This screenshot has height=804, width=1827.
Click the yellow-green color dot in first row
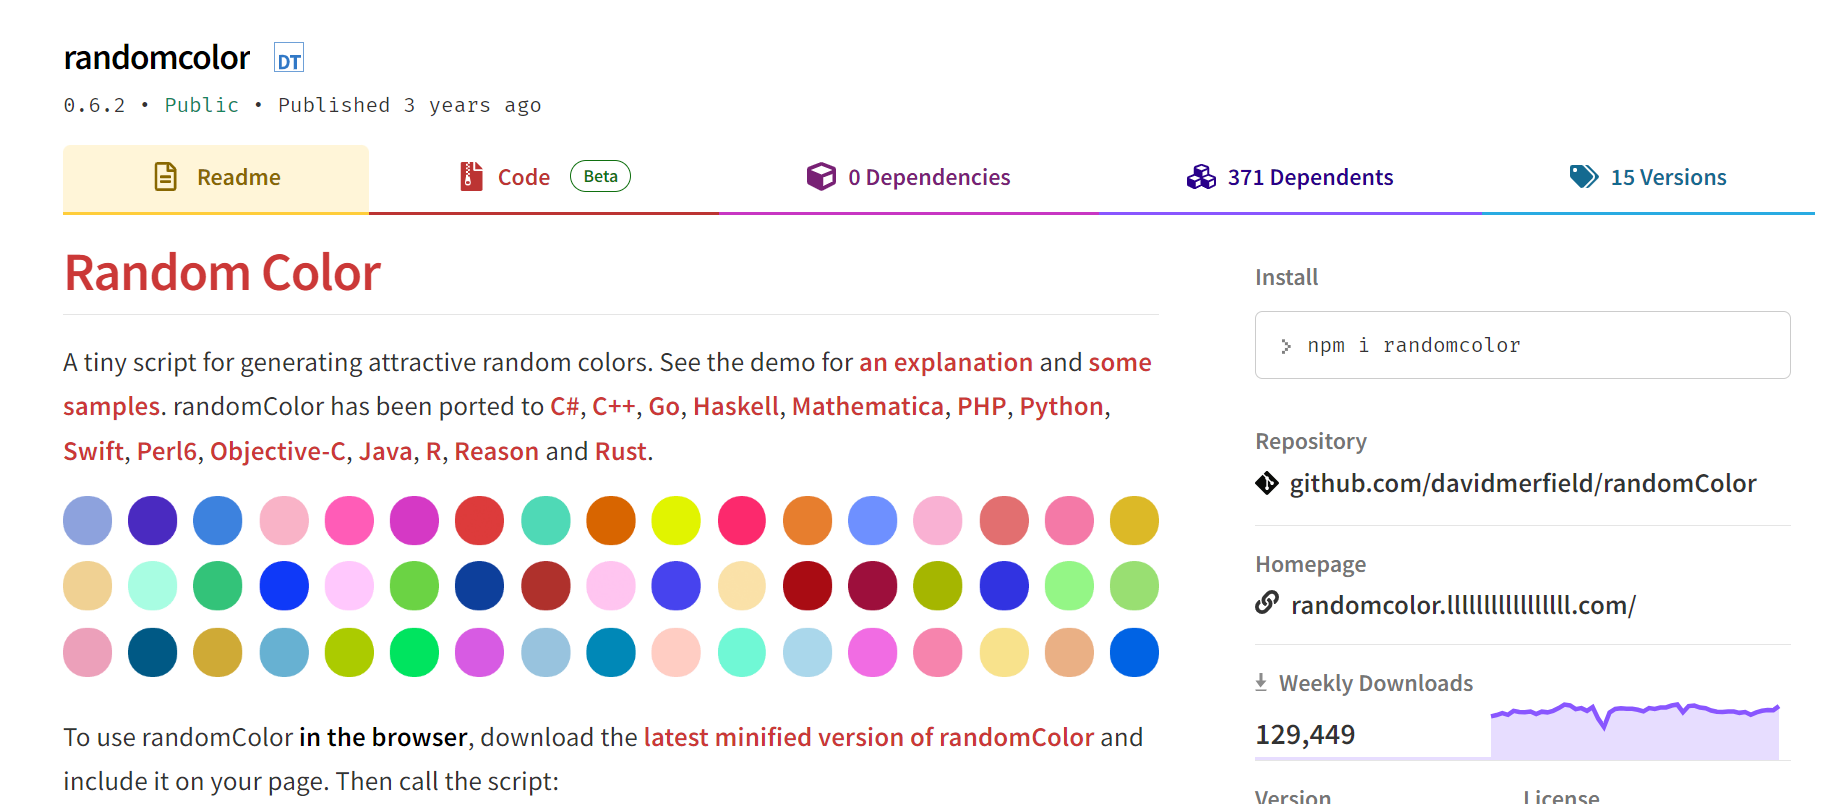[676, 520]
